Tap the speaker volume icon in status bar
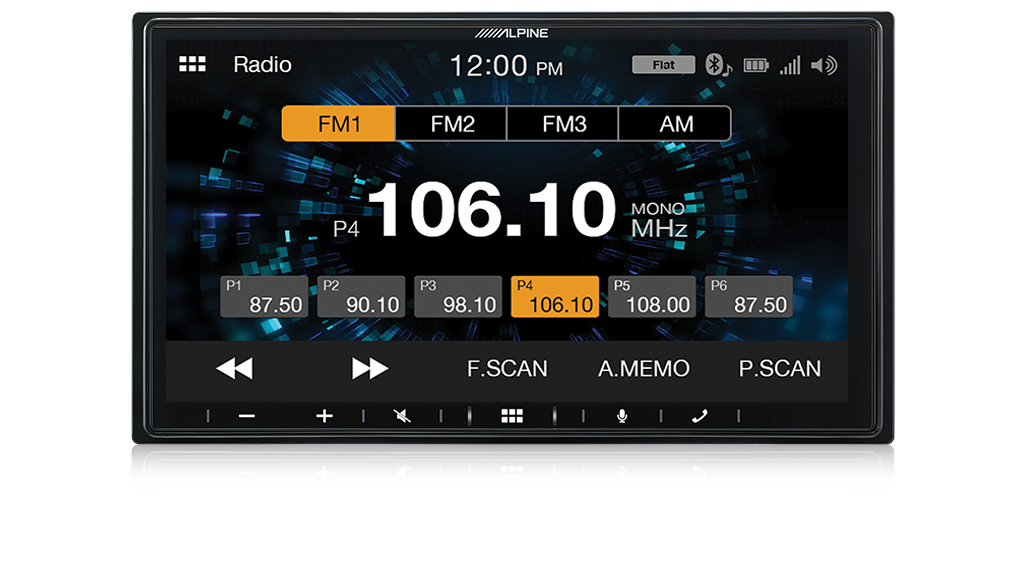1024x575 pixels. pyautogui.click(x=824, y=65)
